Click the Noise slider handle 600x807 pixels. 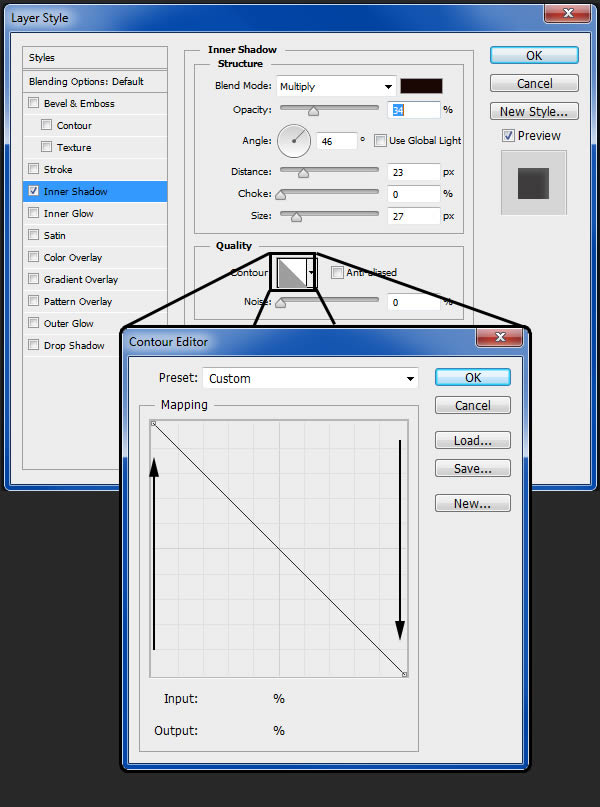(280, 303)
